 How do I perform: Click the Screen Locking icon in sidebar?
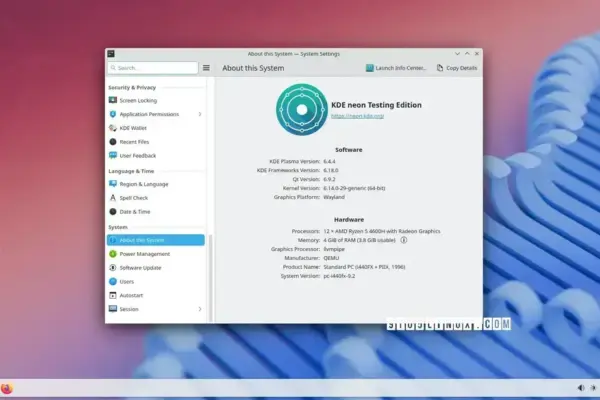[x=112, y=100]
